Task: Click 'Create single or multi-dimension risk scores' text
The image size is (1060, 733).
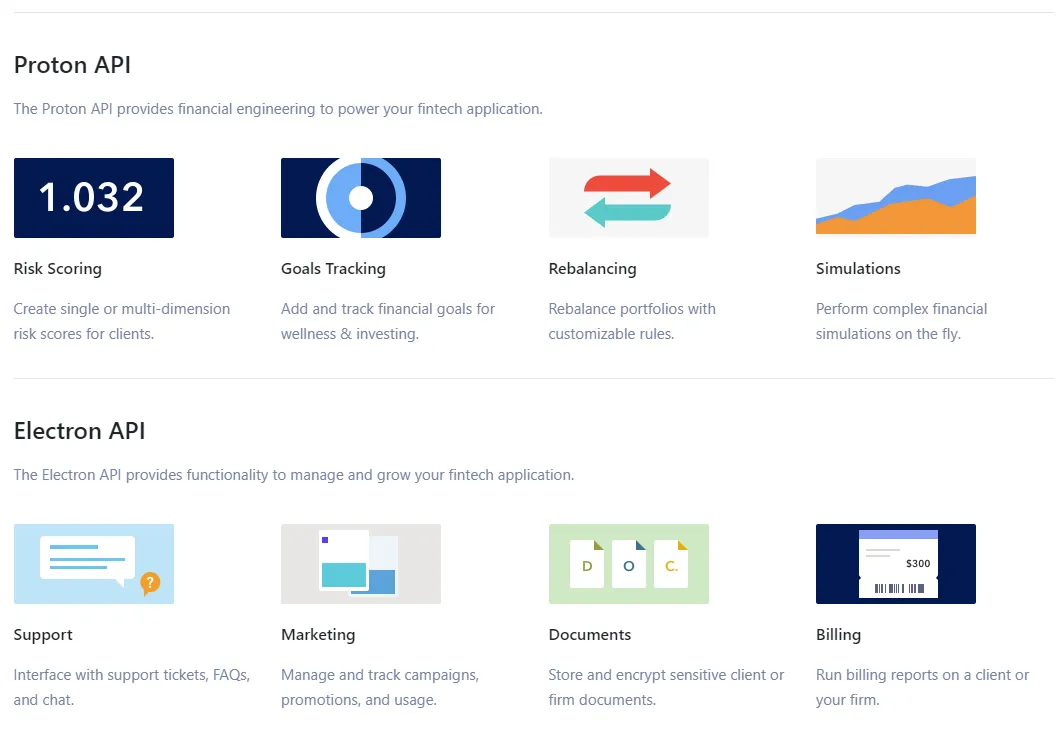Action: [122, 321]
